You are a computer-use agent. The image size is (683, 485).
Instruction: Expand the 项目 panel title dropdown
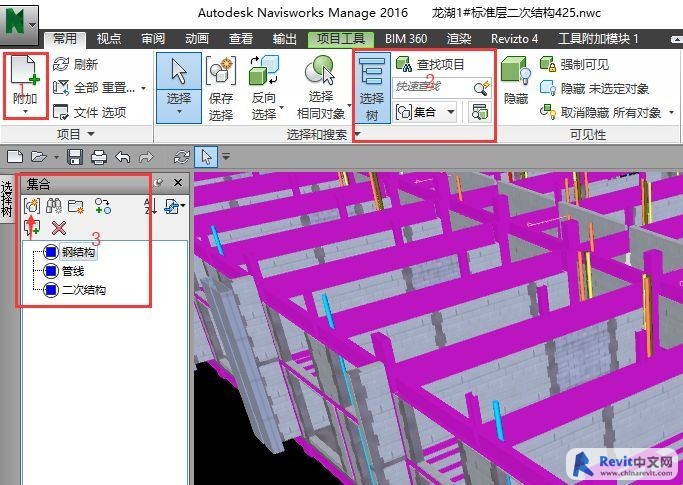point(91,134)
